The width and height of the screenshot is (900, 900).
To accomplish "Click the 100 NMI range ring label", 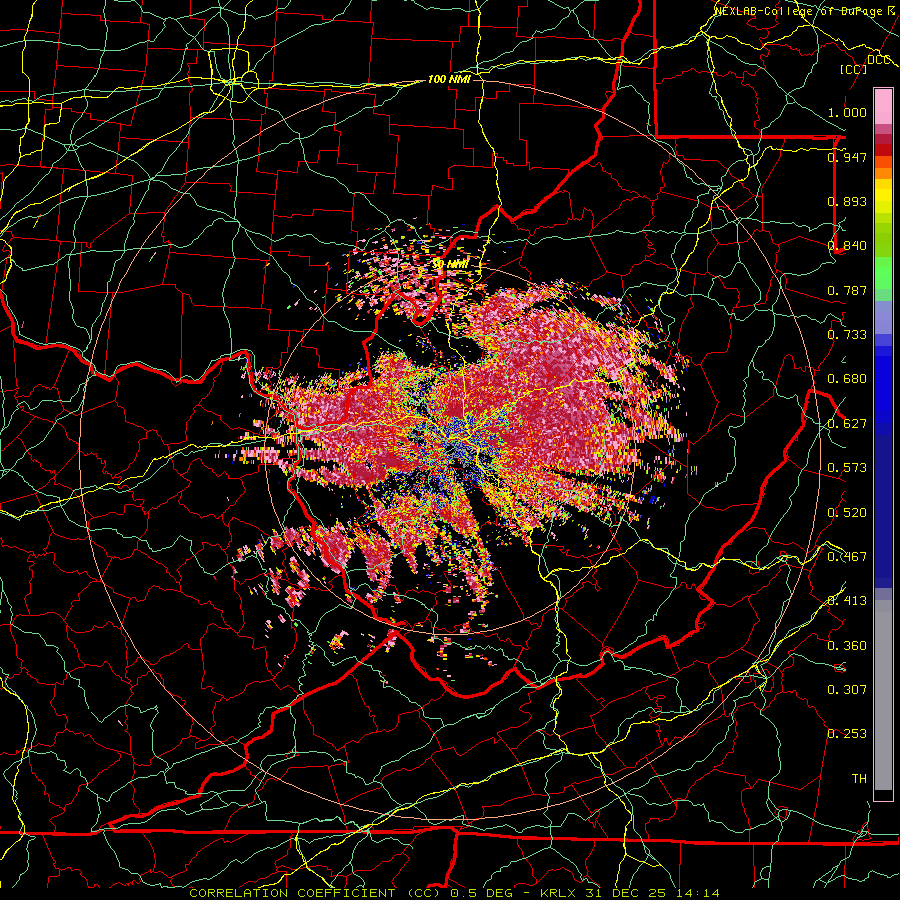I will 449,79.
